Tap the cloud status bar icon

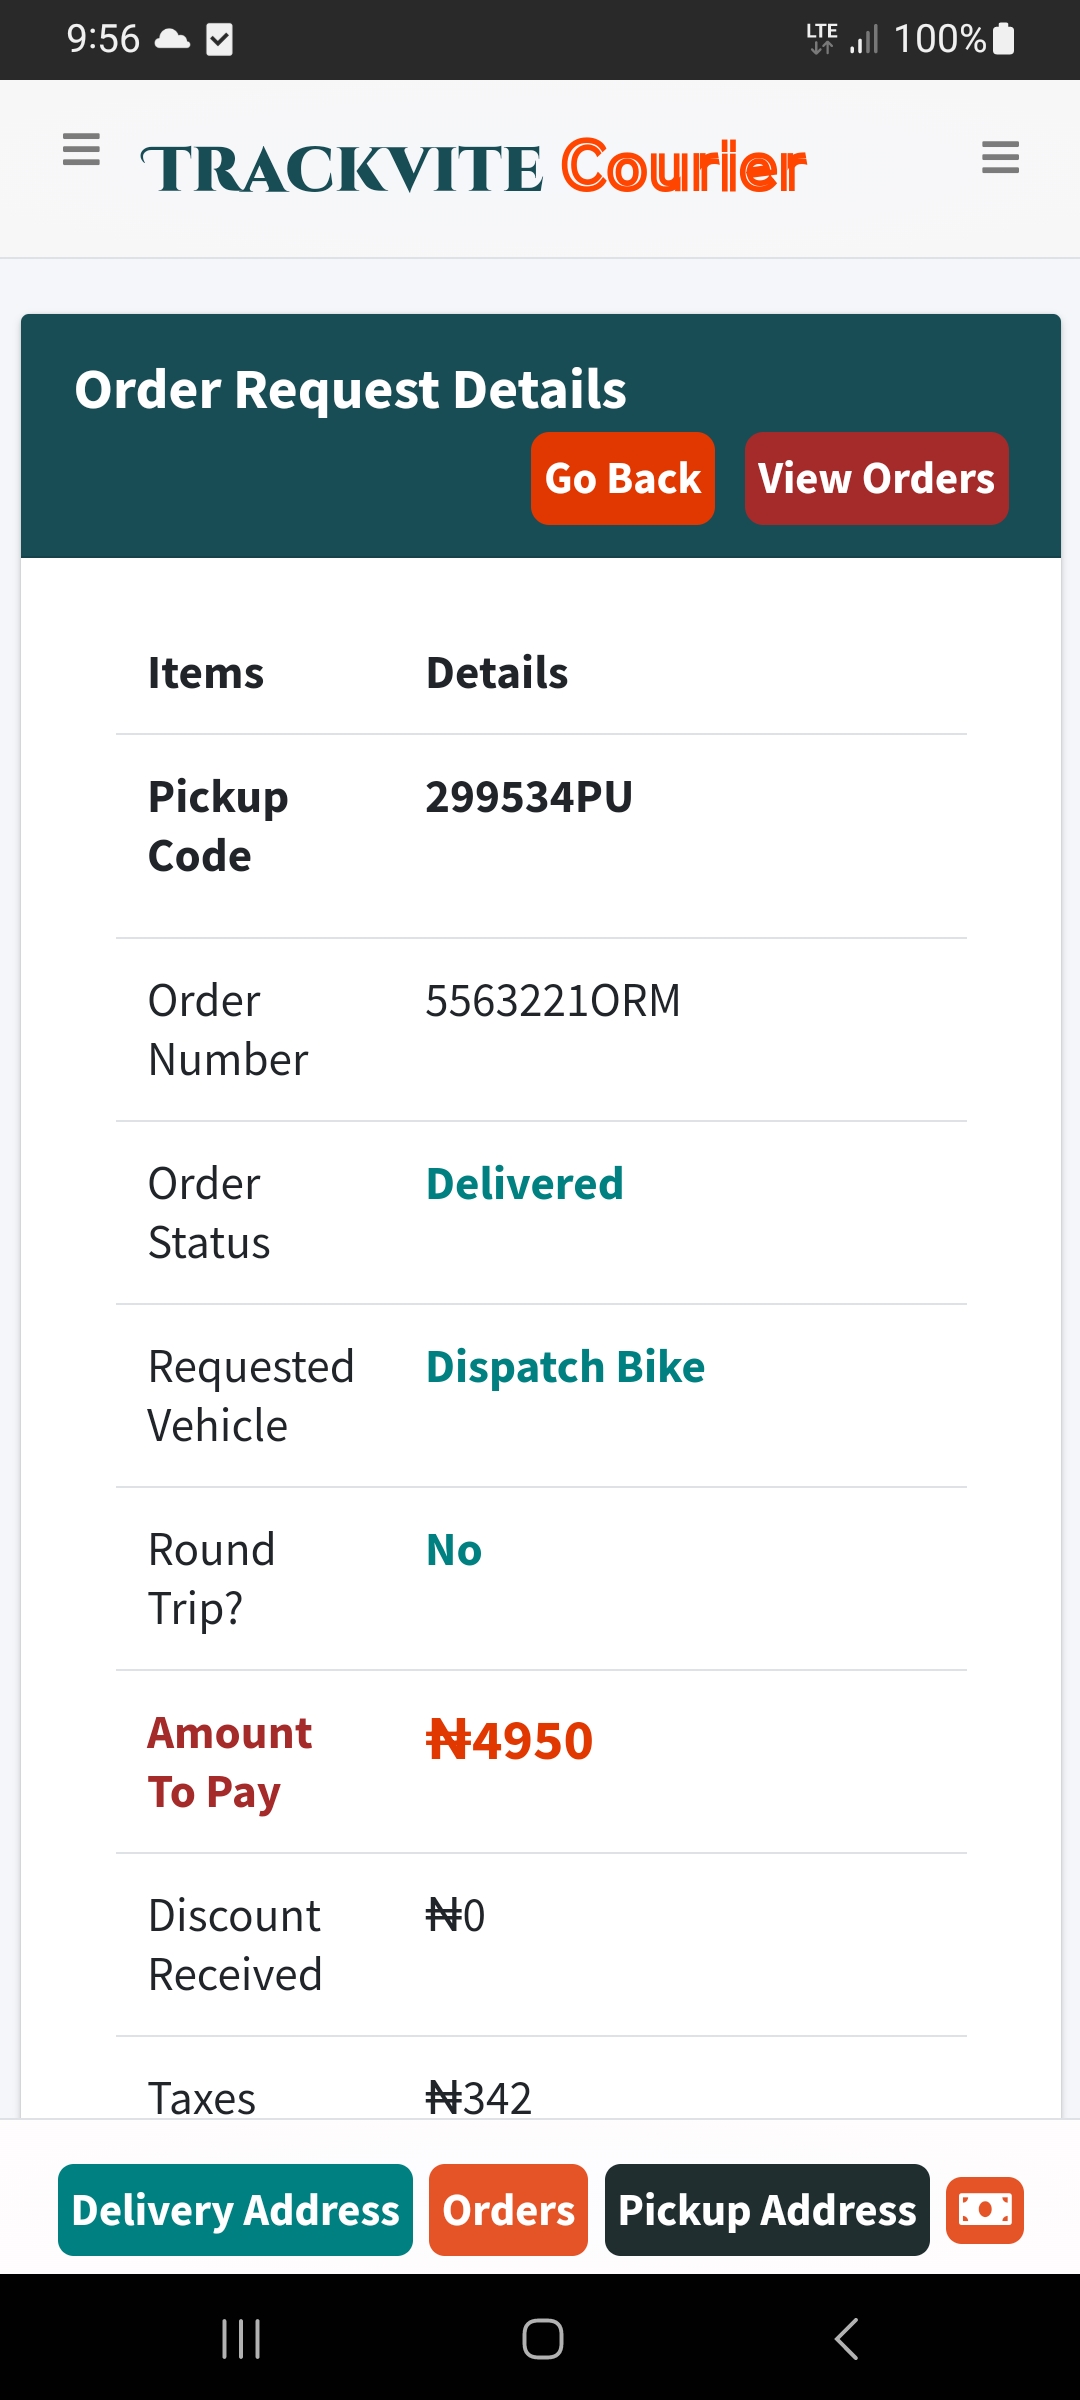coord(172,39)
